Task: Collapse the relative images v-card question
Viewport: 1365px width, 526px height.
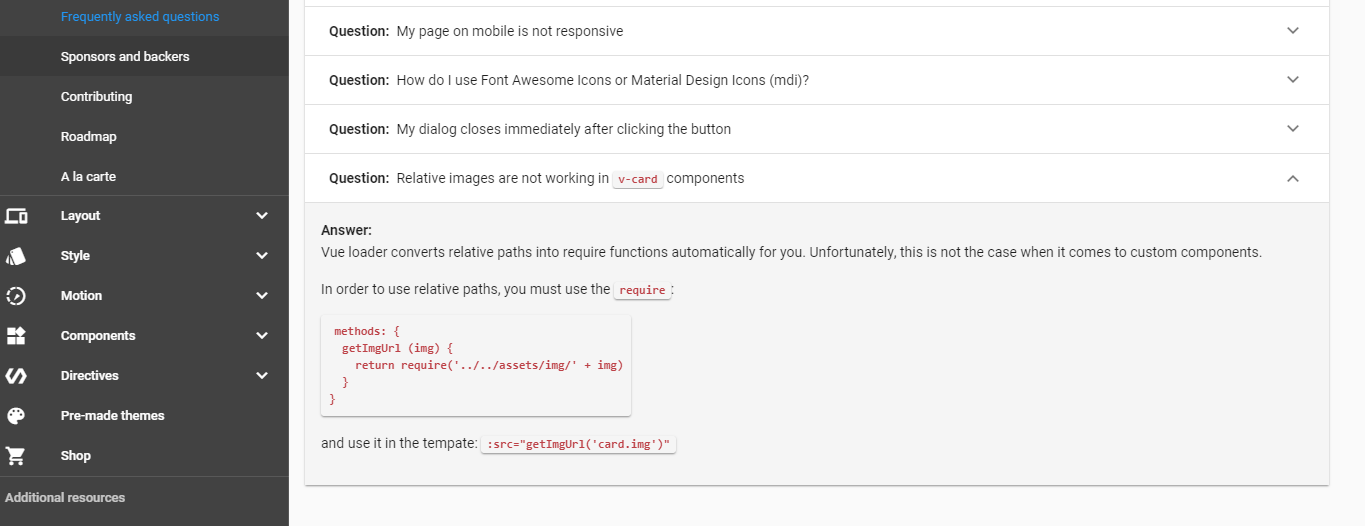Action: coord(1293,178)
